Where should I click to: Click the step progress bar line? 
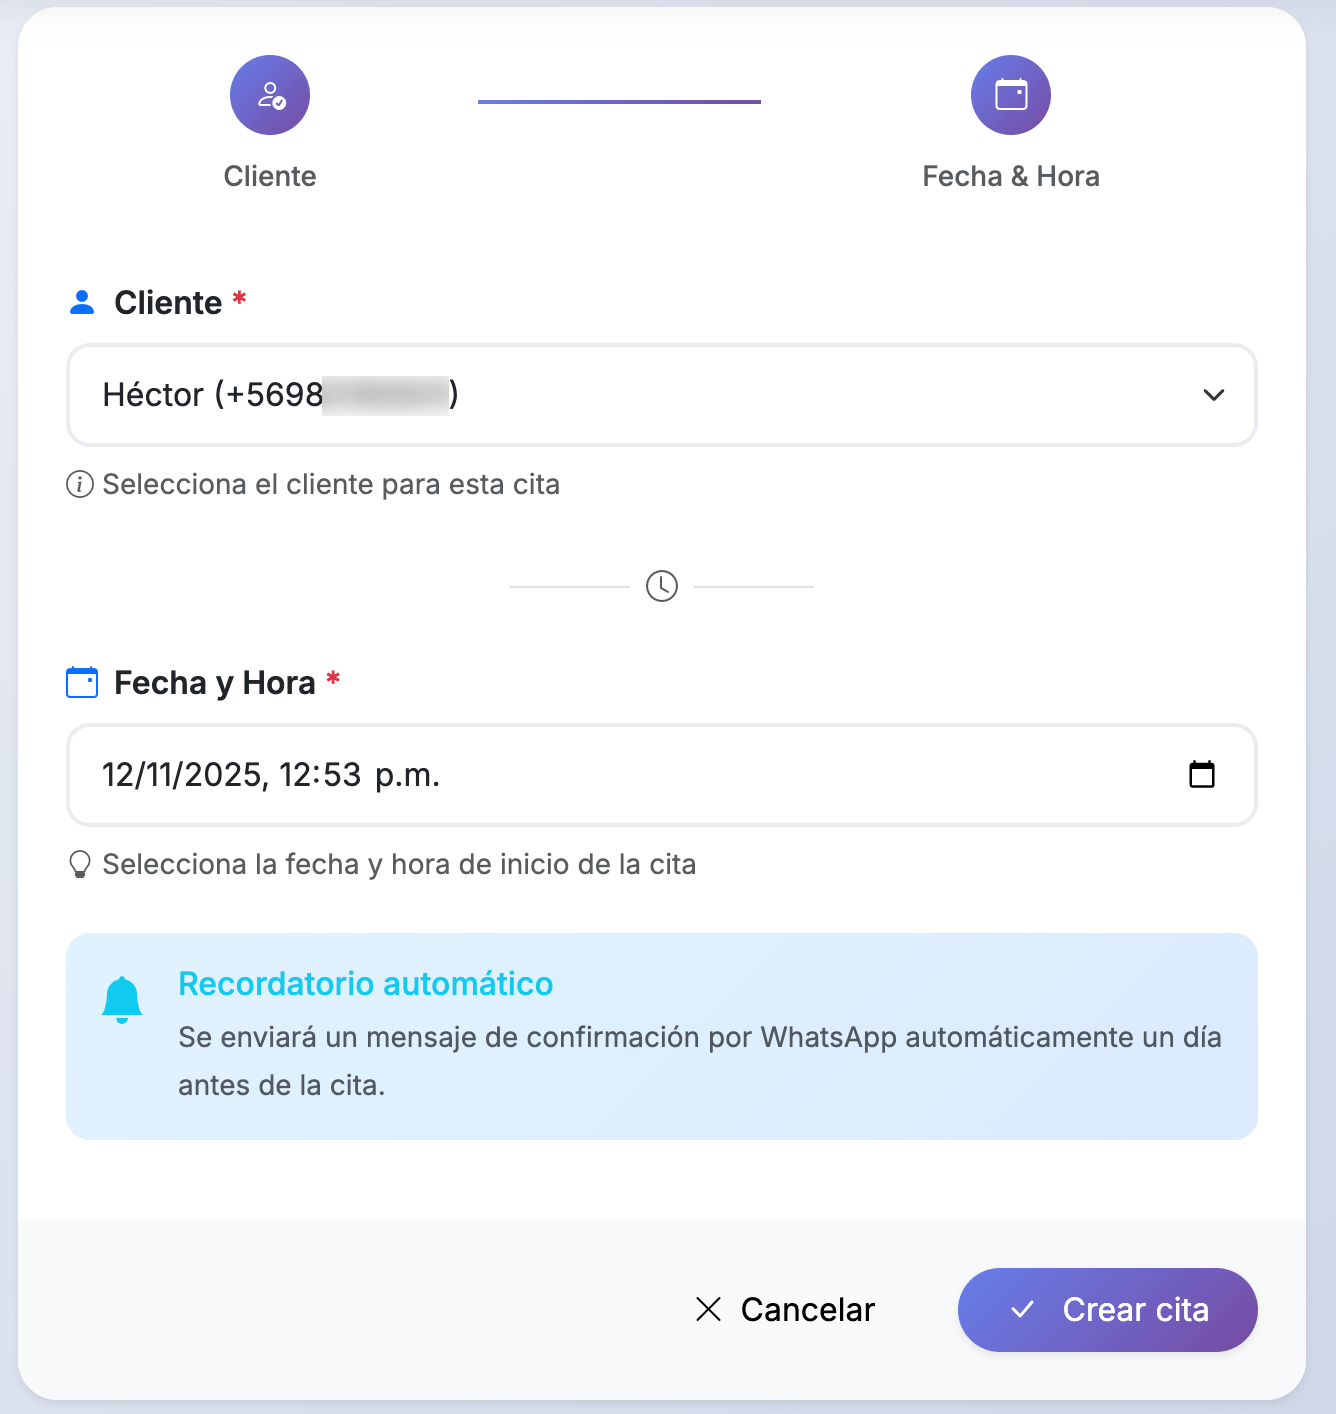(x=619, y=101)
